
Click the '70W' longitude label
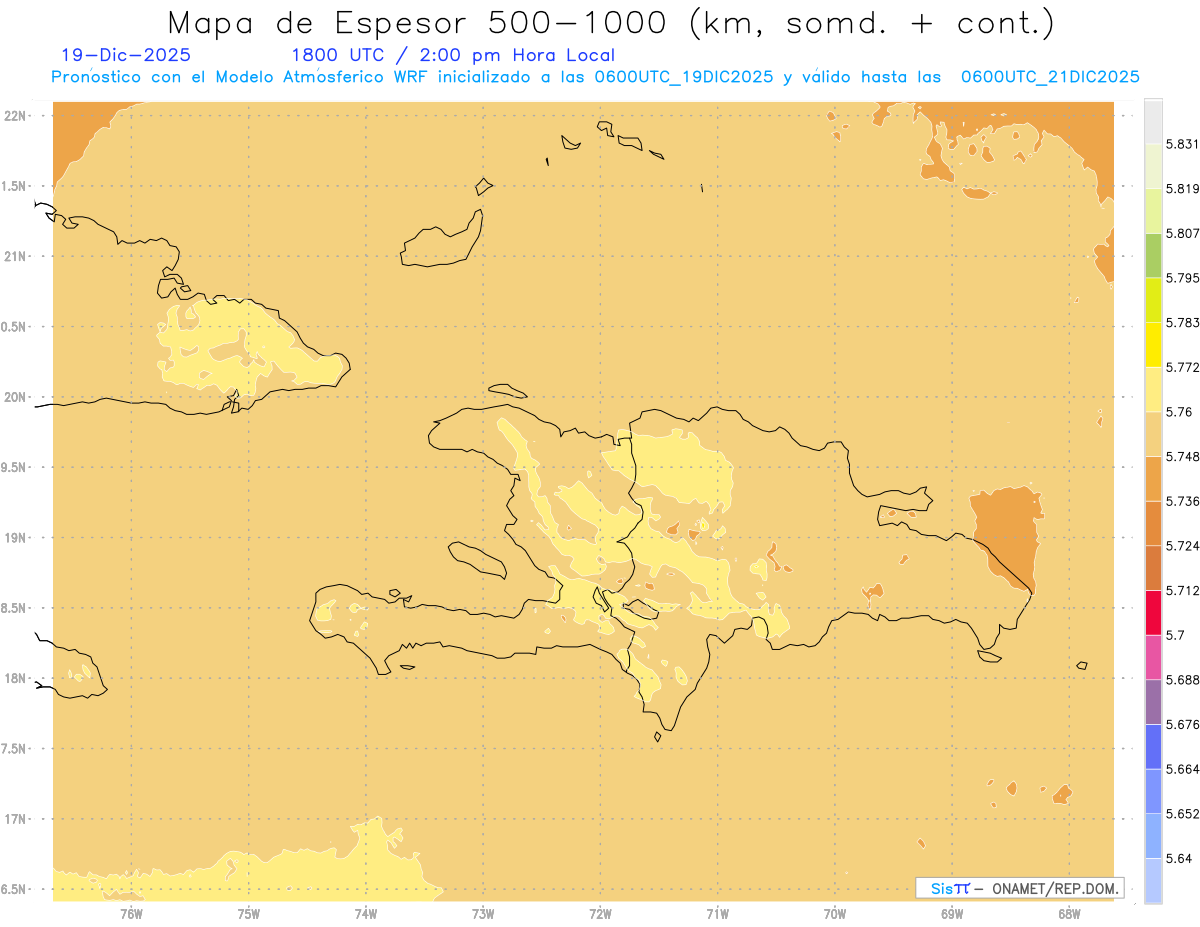point(835,913)
